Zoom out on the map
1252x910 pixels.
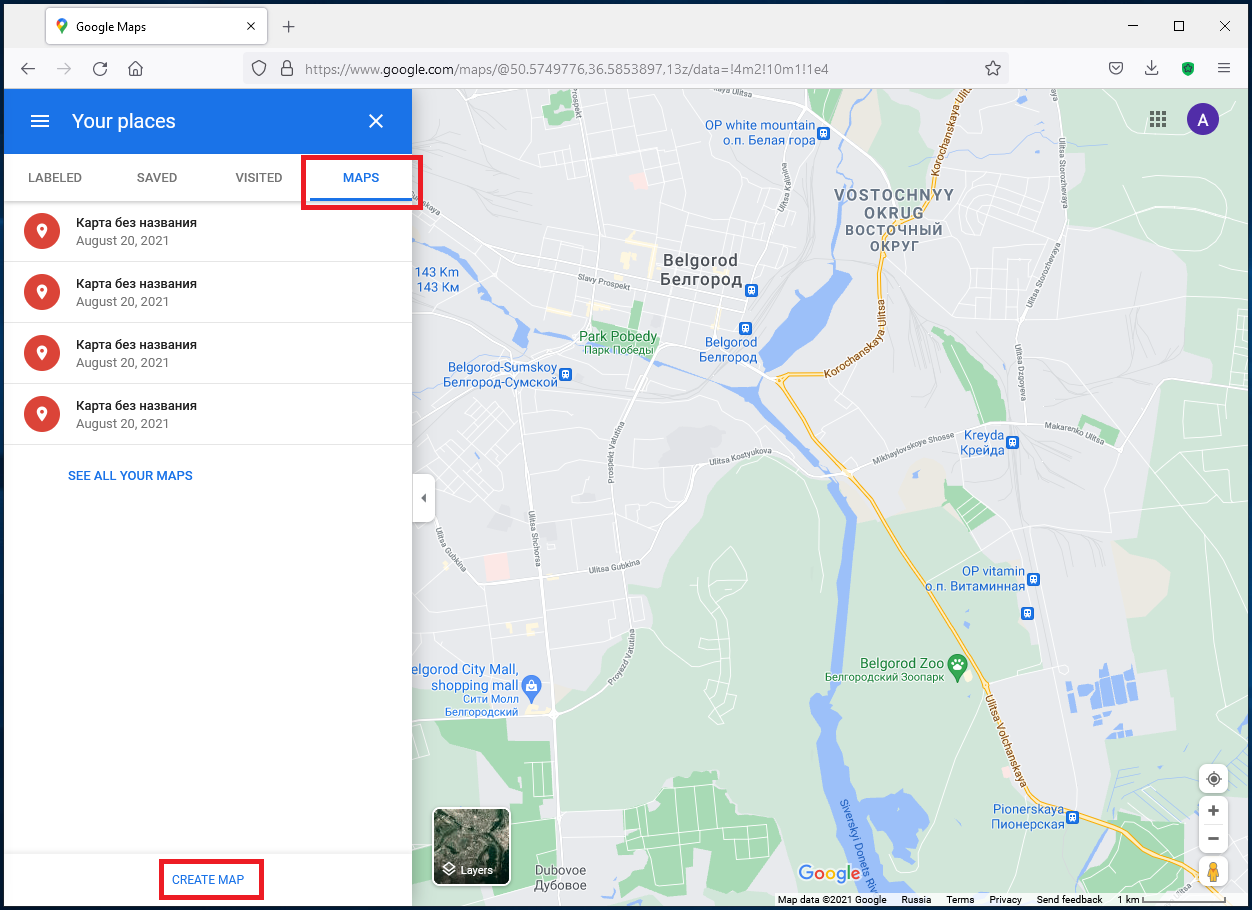coord(1214,839)
